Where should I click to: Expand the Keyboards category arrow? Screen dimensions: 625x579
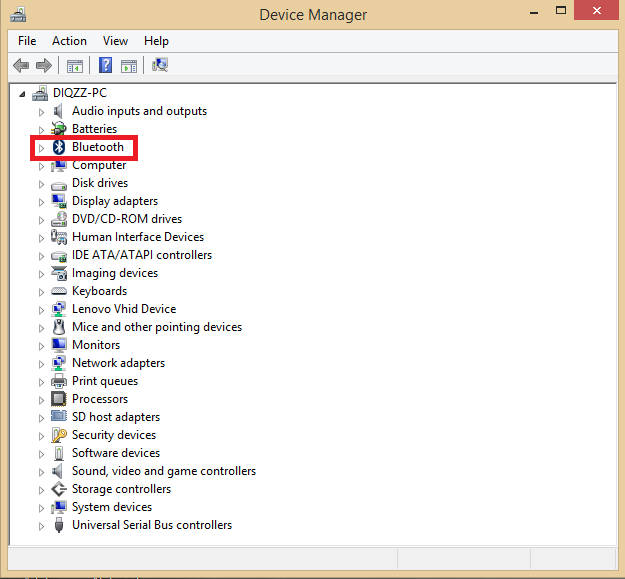click(41, 292)
